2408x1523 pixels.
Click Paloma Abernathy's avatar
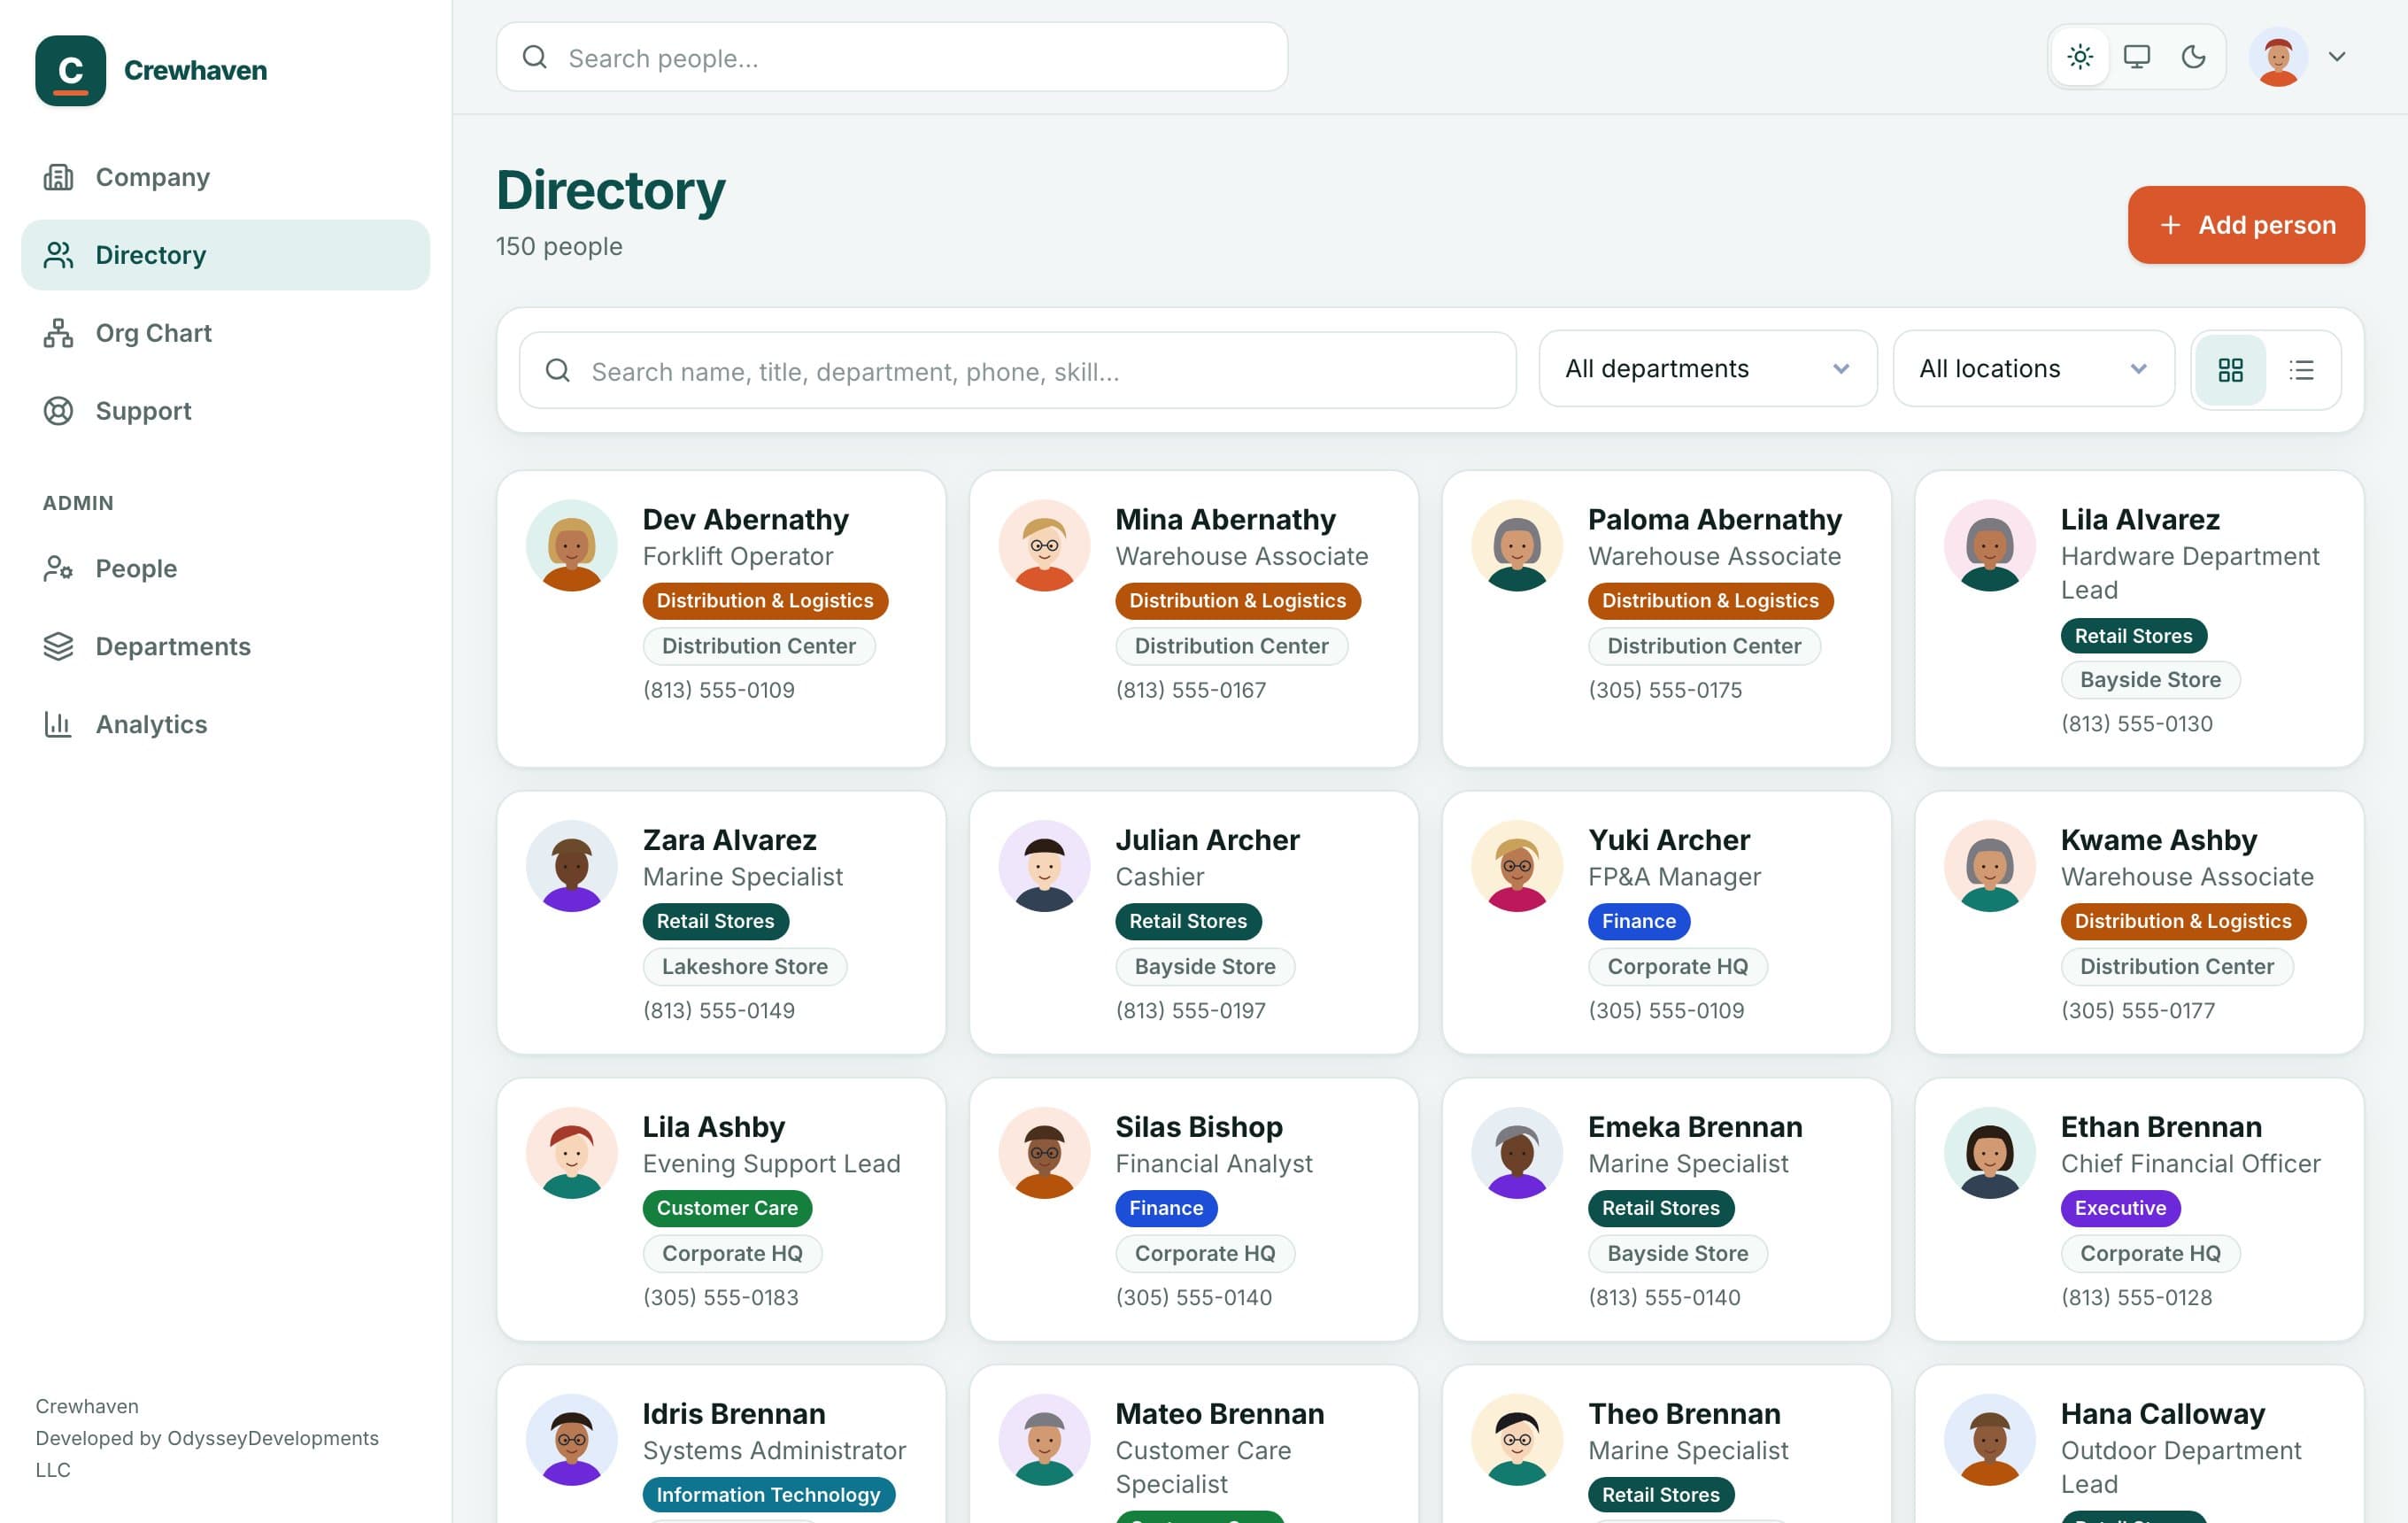(1517, 546)
